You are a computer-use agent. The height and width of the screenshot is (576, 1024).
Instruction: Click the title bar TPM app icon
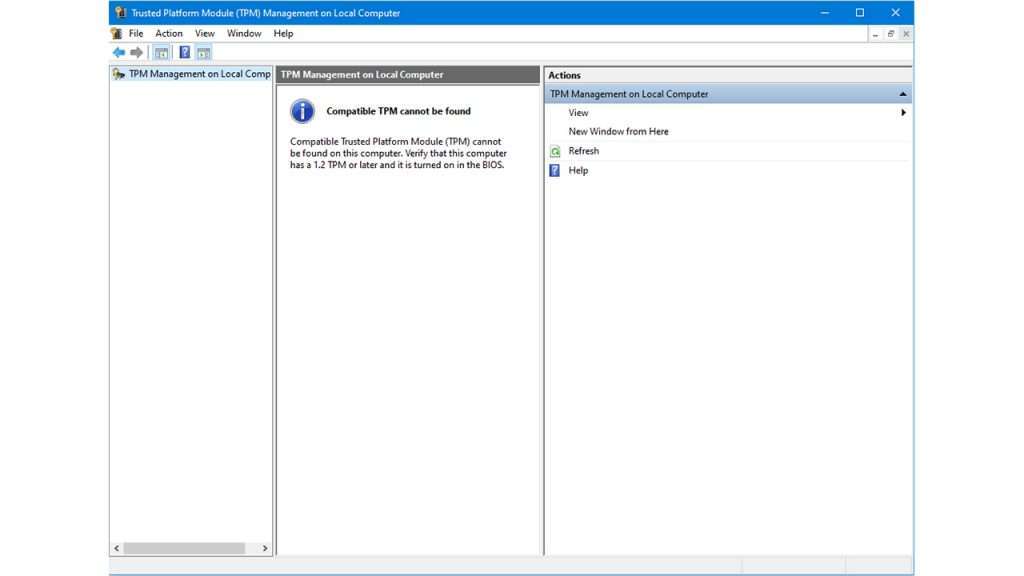click(x=120, y=12)
